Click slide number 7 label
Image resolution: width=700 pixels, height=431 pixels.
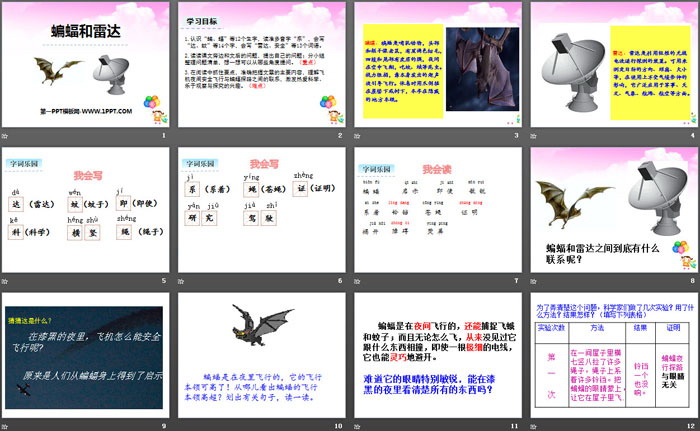pyautogui.click(x=517, y=280)
